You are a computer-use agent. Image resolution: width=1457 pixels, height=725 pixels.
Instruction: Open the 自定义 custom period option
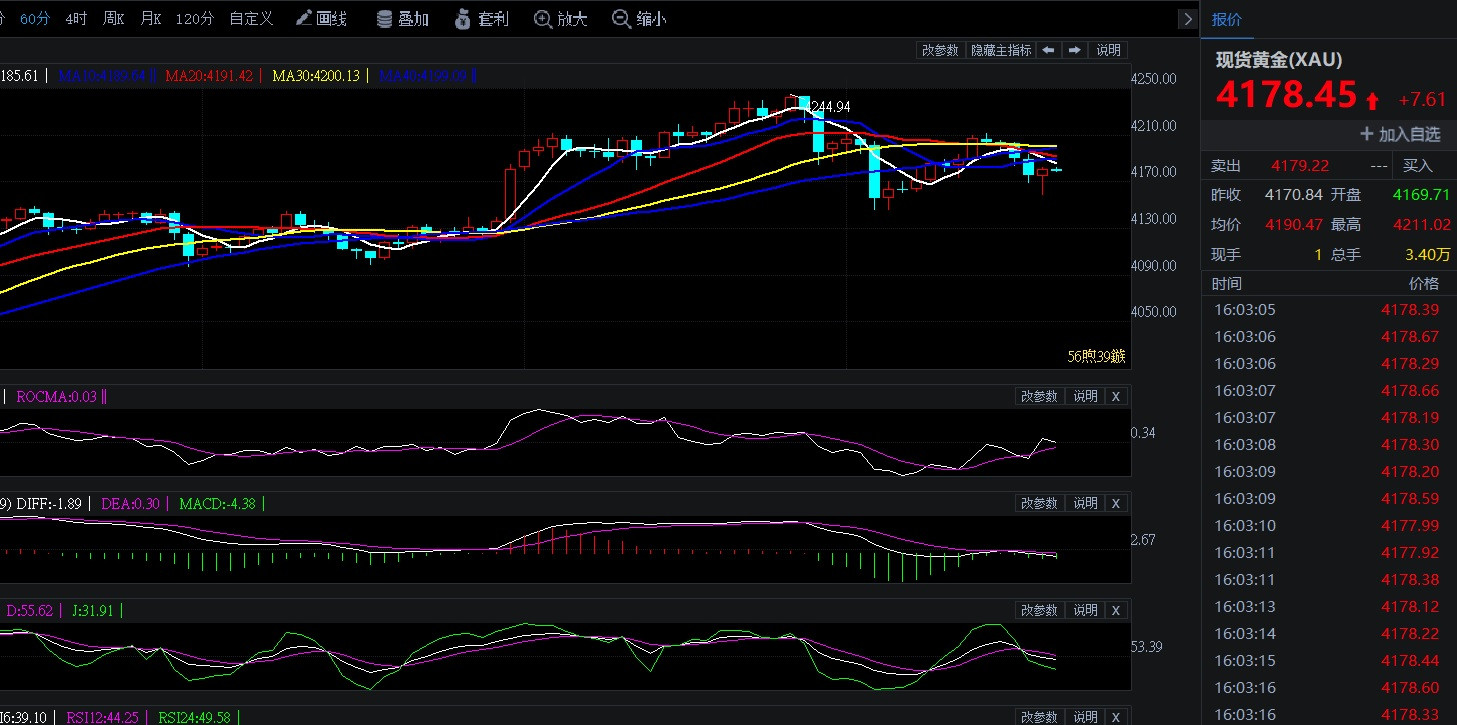click(251, 19)
